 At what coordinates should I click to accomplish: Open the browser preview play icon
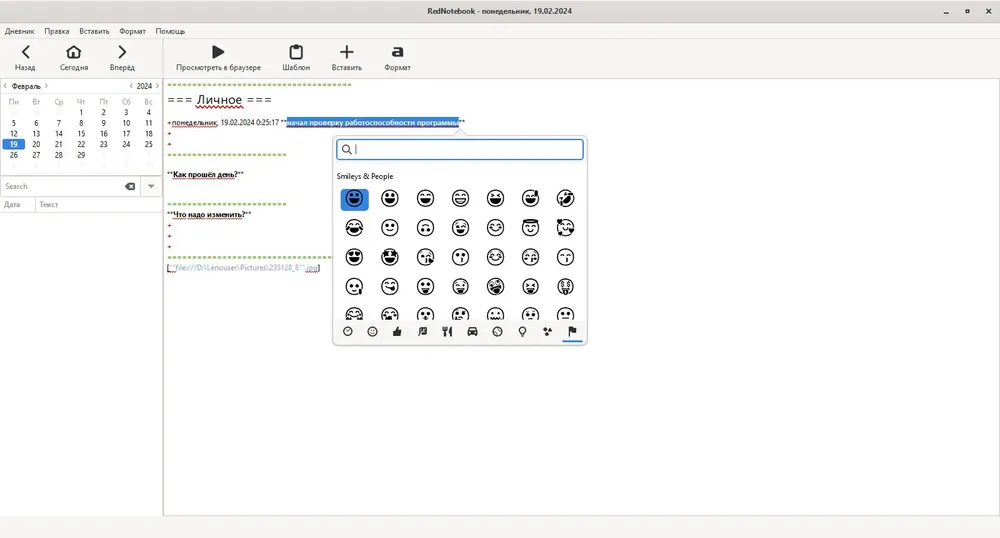(x=218, y=52)
